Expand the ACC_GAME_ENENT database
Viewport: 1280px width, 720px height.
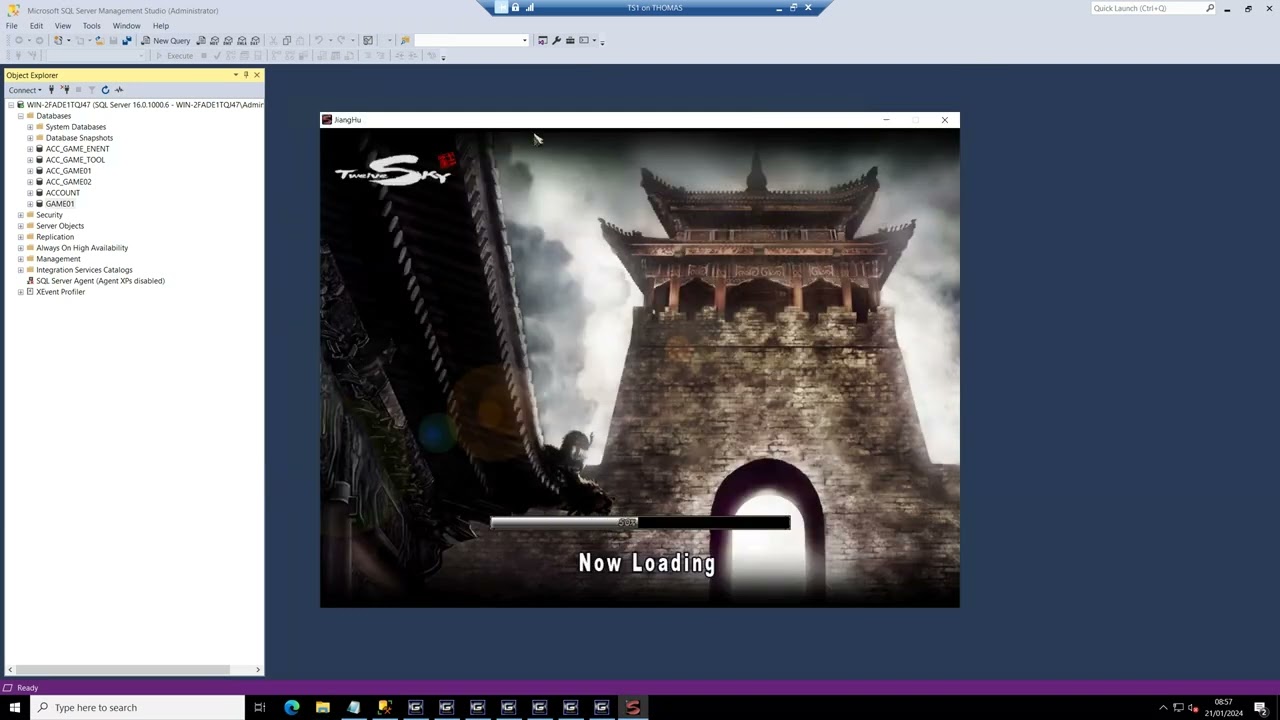pyautogui.click(x=30, y=149)
